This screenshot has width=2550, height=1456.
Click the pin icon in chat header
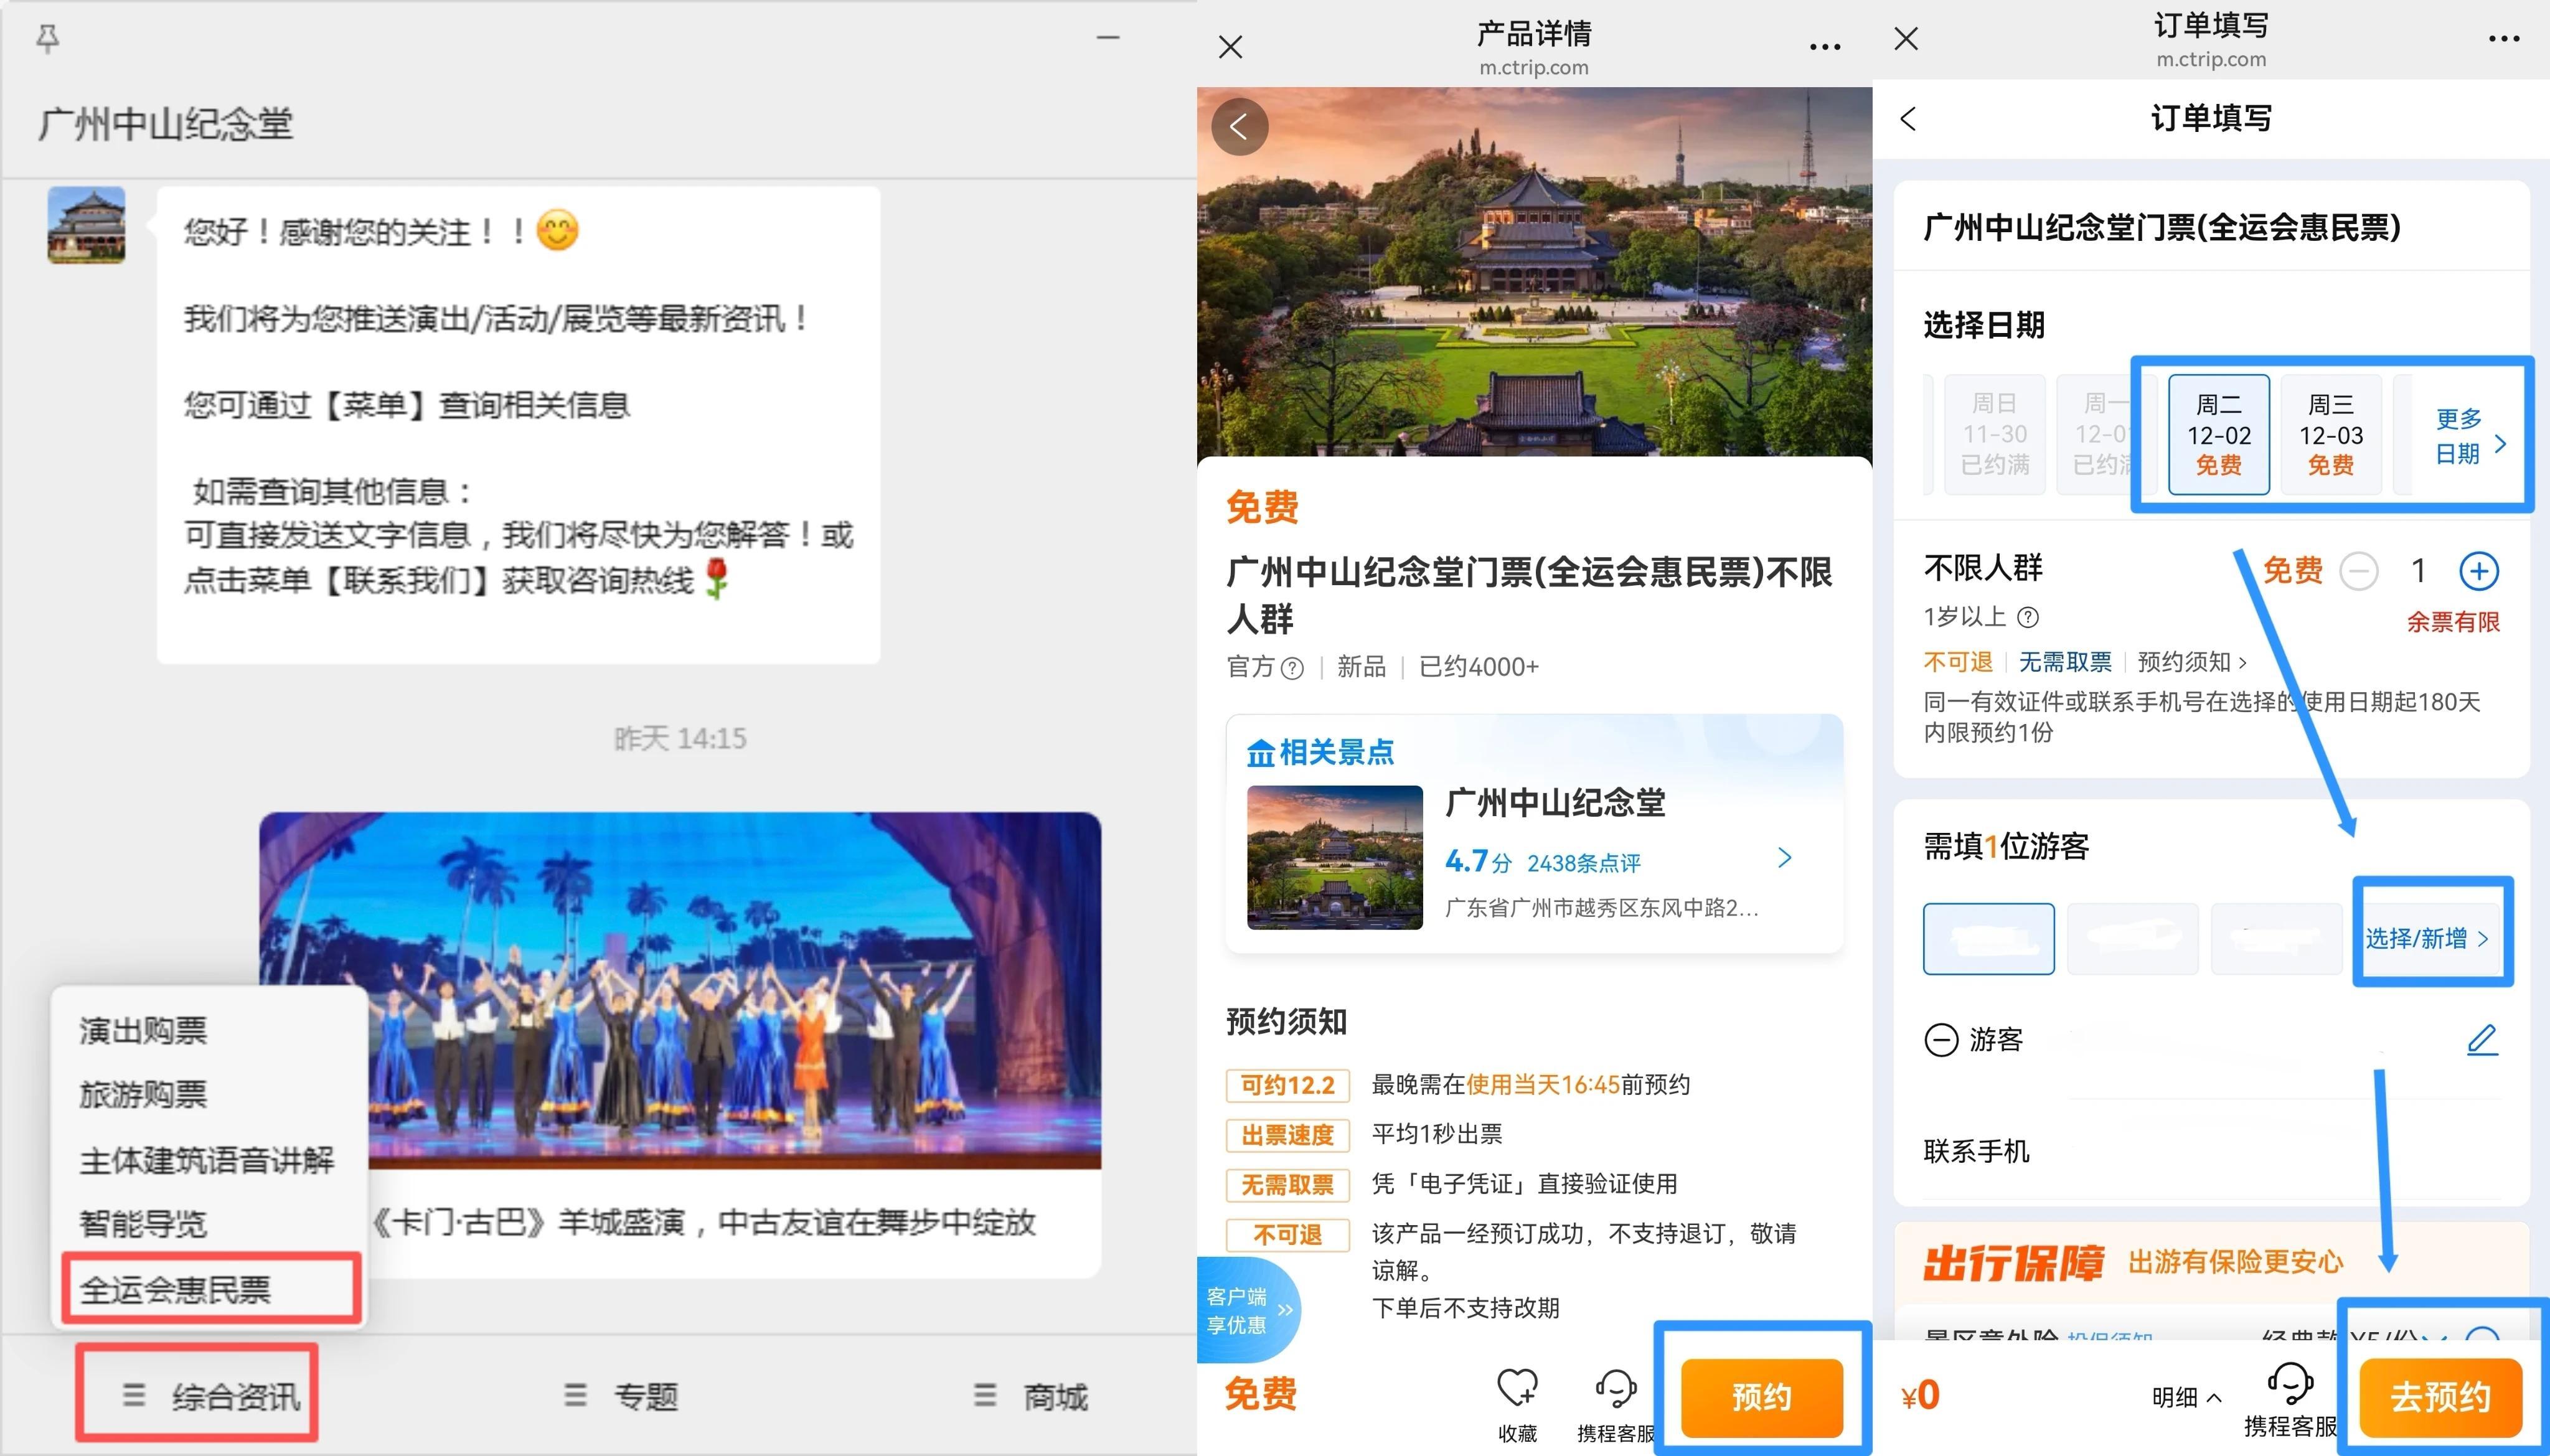47,38
